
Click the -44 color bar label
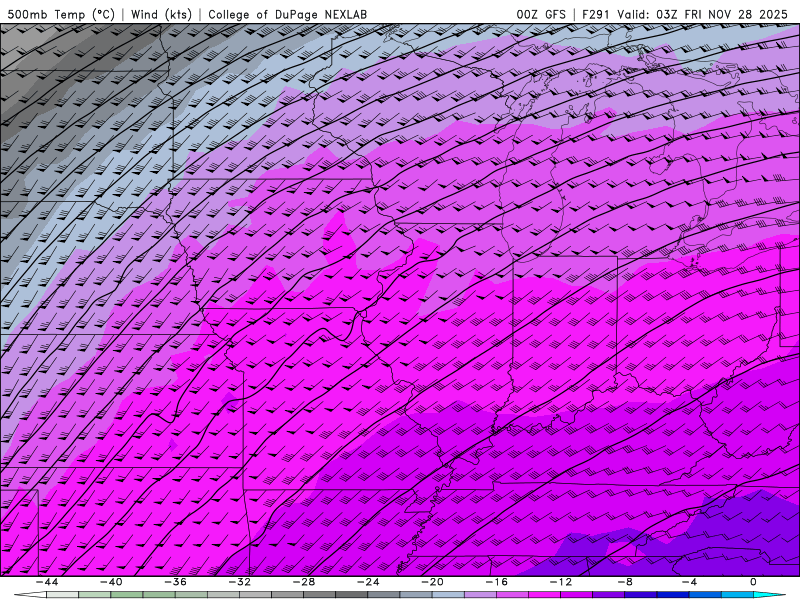47,582
